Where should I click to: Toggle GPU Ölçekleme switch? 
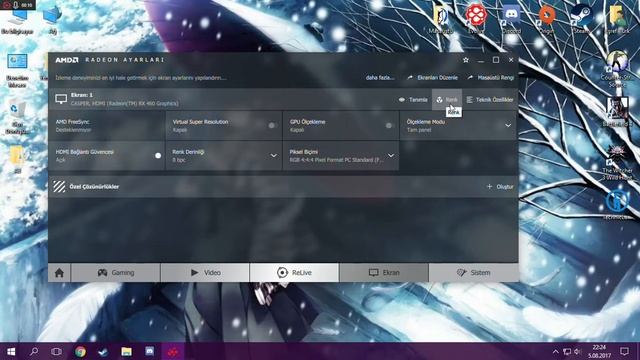[x=389, y=126]
